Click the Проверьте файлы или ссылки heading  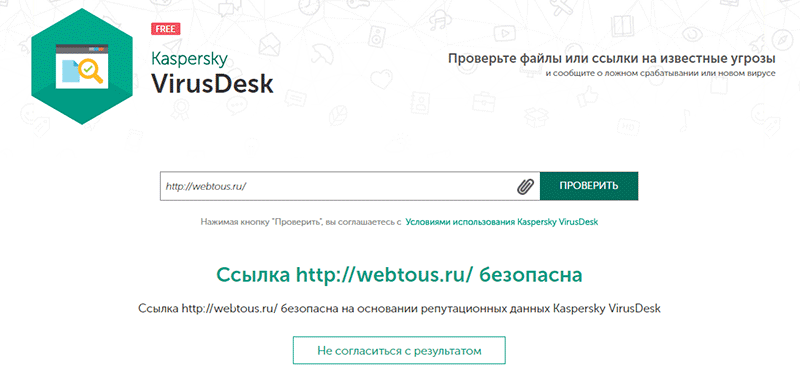click(612, 59)
